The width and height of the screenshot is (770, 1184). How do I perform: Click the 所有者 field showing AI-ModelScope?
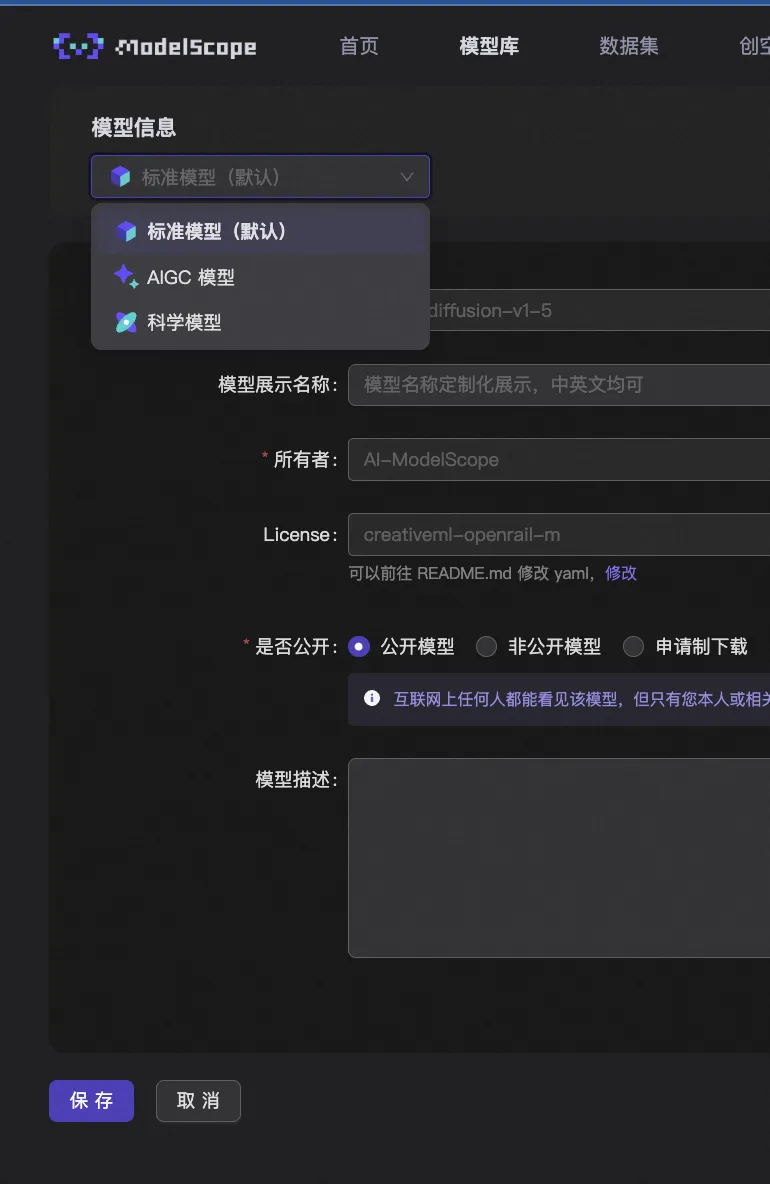[559, 460]
